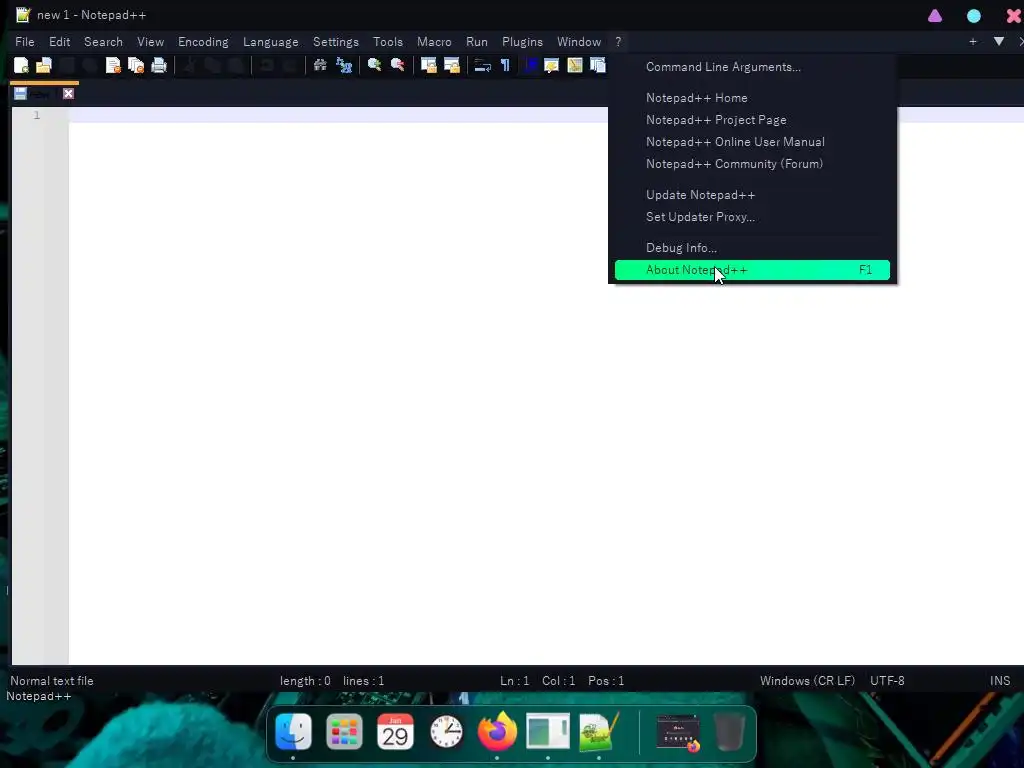This screenshot has height=768, width=1024.
Task: Toggle Word wrap toolbar icon
Action: (x=483, y=65)
